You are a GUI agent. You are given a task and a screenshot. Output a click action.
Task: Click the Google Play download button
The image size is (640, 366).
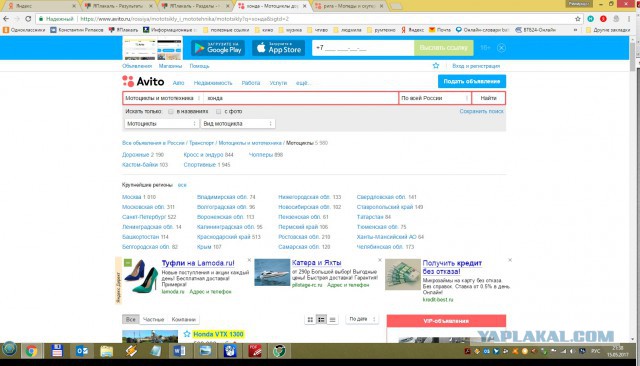tap(218, 48)
